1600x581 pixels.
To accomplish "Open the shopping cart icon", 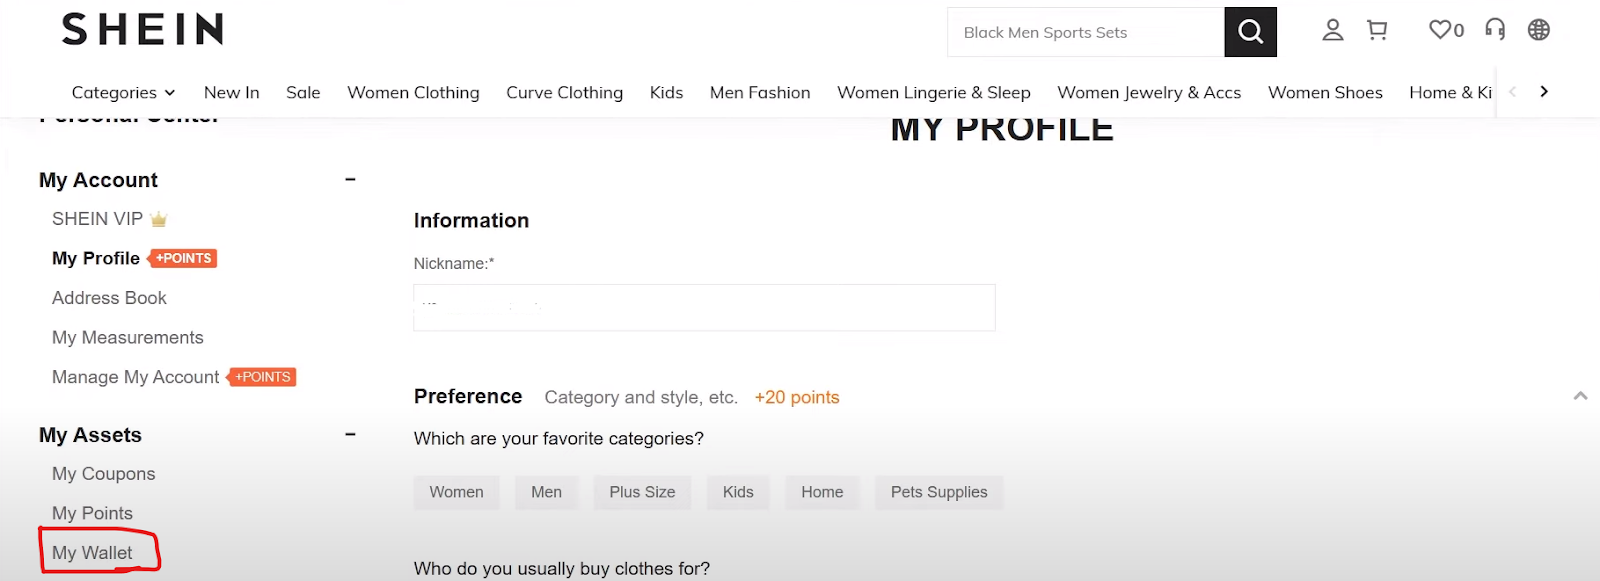I will tap(1377, 30).
